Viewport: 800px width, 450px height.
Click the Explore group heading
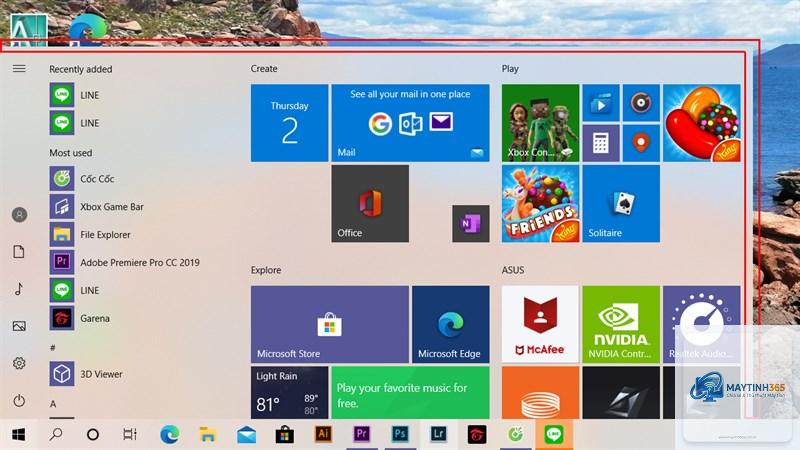266,270
